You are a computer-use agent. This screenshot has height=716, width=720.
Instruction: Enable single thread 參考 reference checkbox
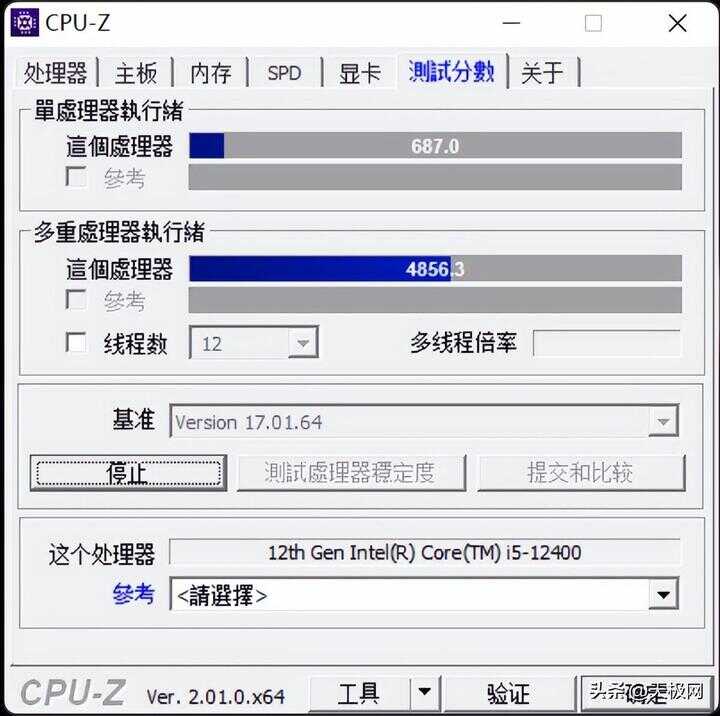pos(76,177)
